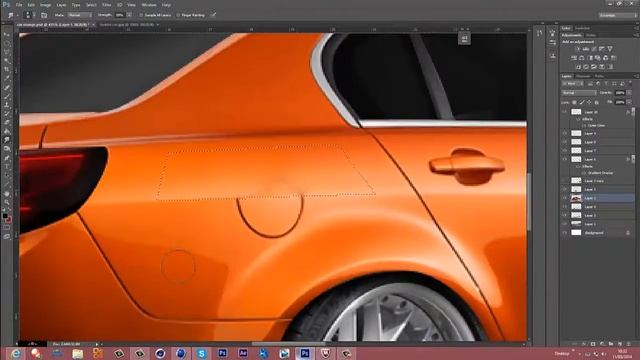Select the Gradient tool
This screenshot has width=640, height=360.
pyautogui.click(x=7, y=131)
